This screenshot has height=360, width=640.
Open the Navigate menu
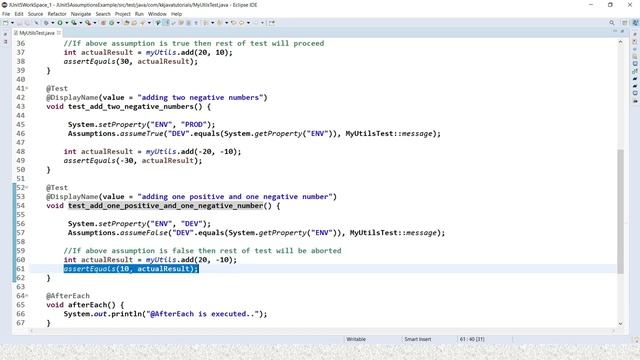pyautogui.click(x=81, y=14)
